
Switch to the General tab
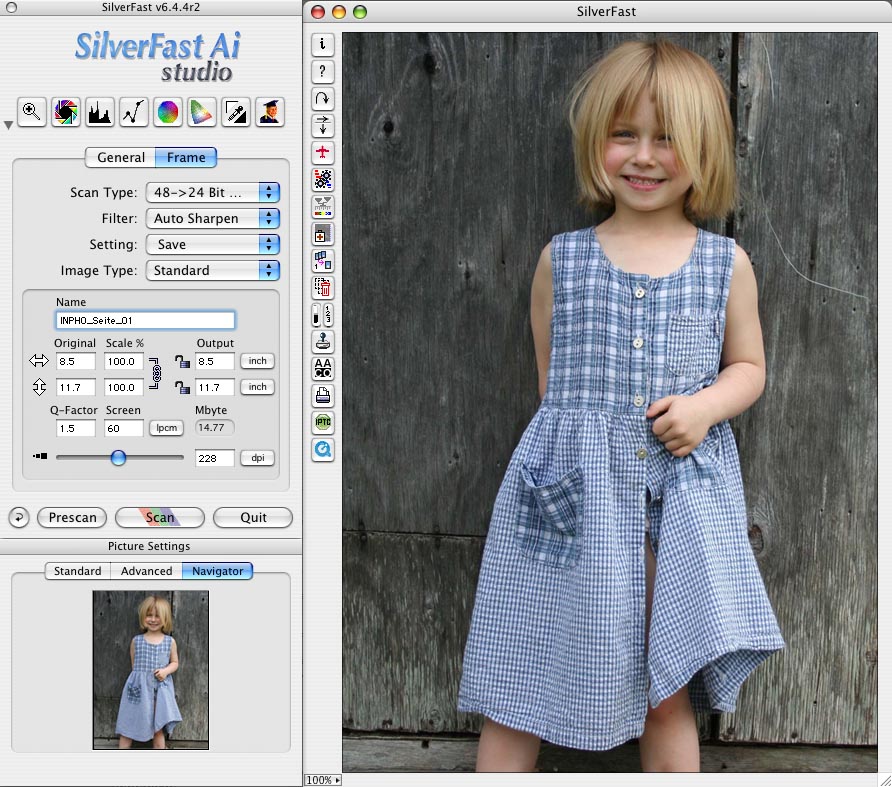(x=120, y=157)
